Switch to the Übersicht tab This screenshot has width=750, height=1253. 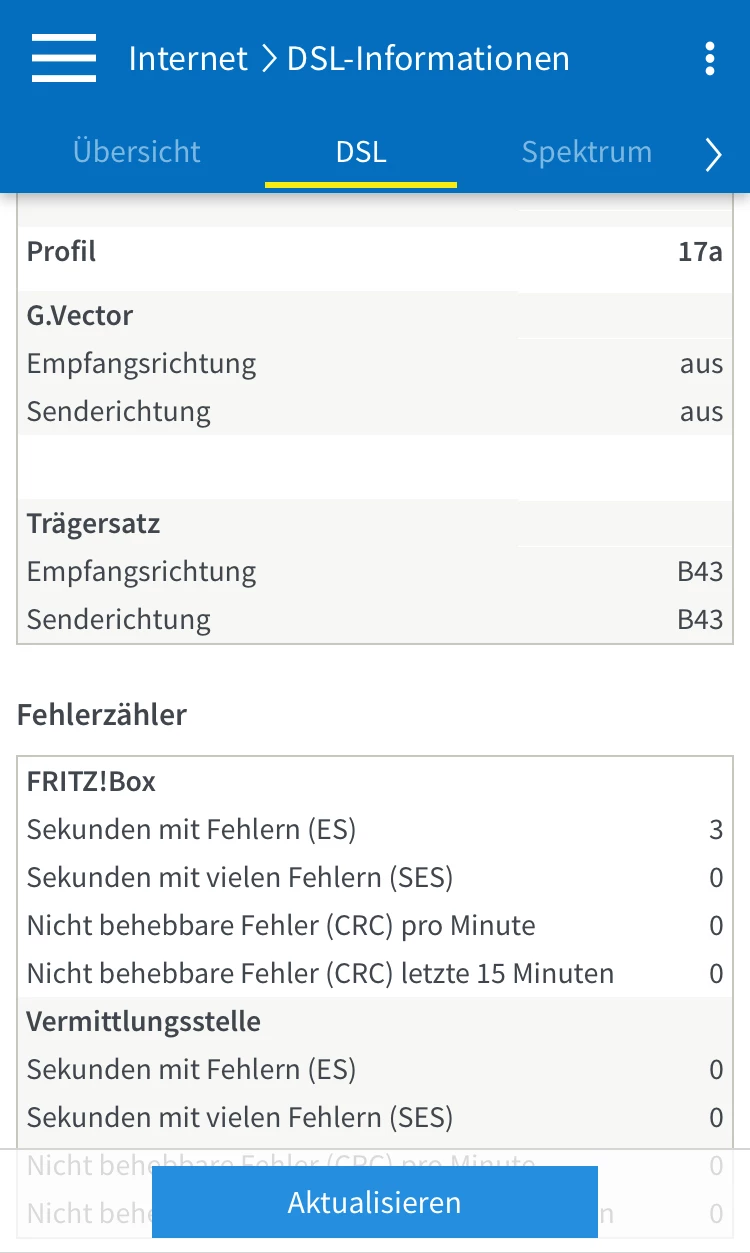(137, 152)
